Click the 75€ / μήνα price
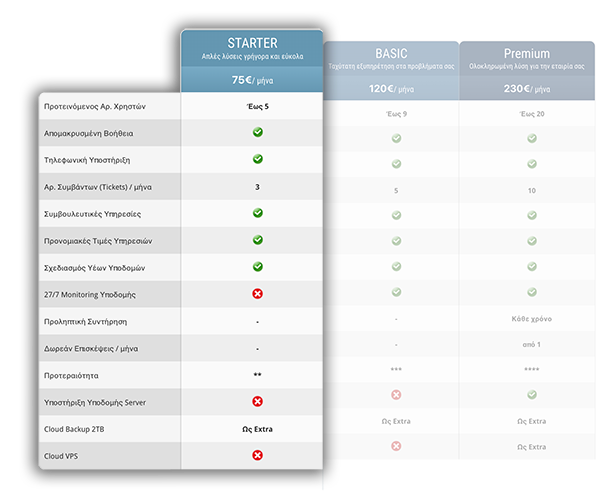 252,80
